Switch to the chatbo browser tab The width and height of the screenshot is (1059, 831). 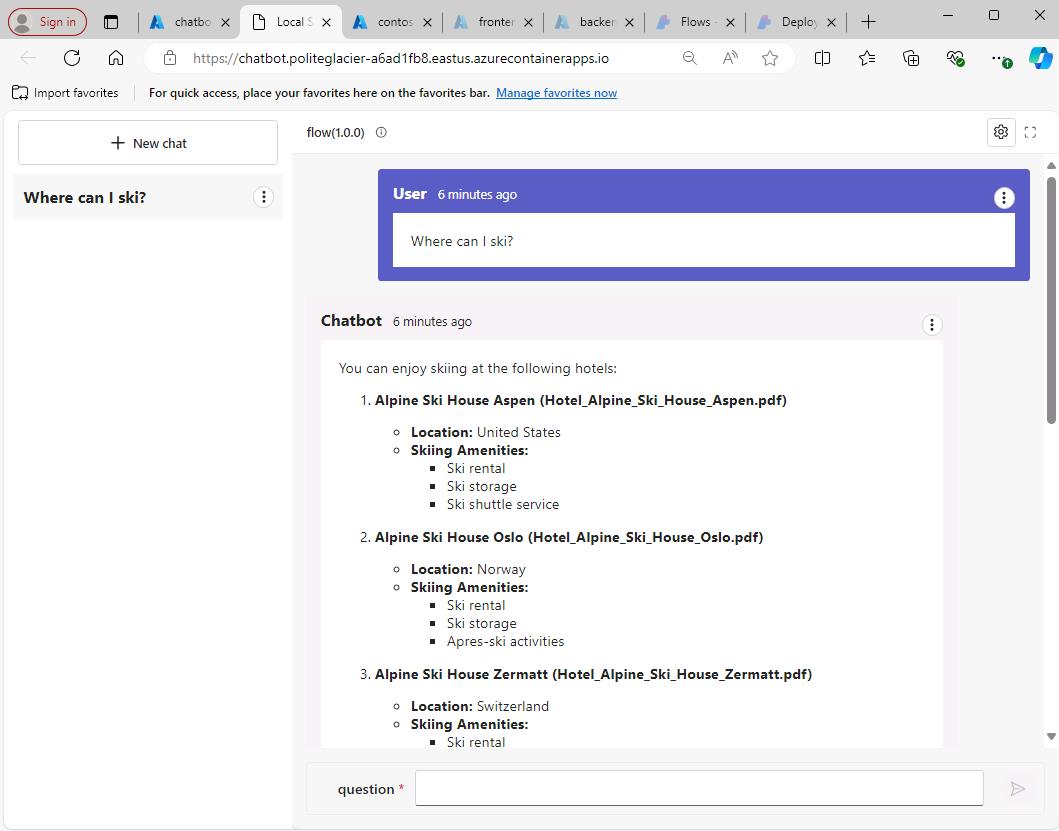[x=190, y=22]
